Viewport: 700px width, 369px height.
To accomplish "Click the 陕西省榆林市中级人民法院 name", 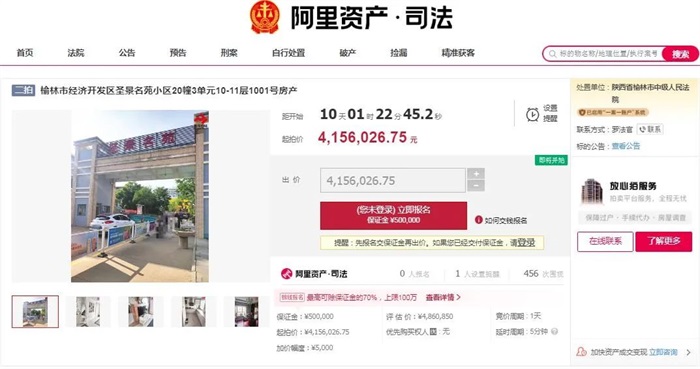I will coord(650,93).
